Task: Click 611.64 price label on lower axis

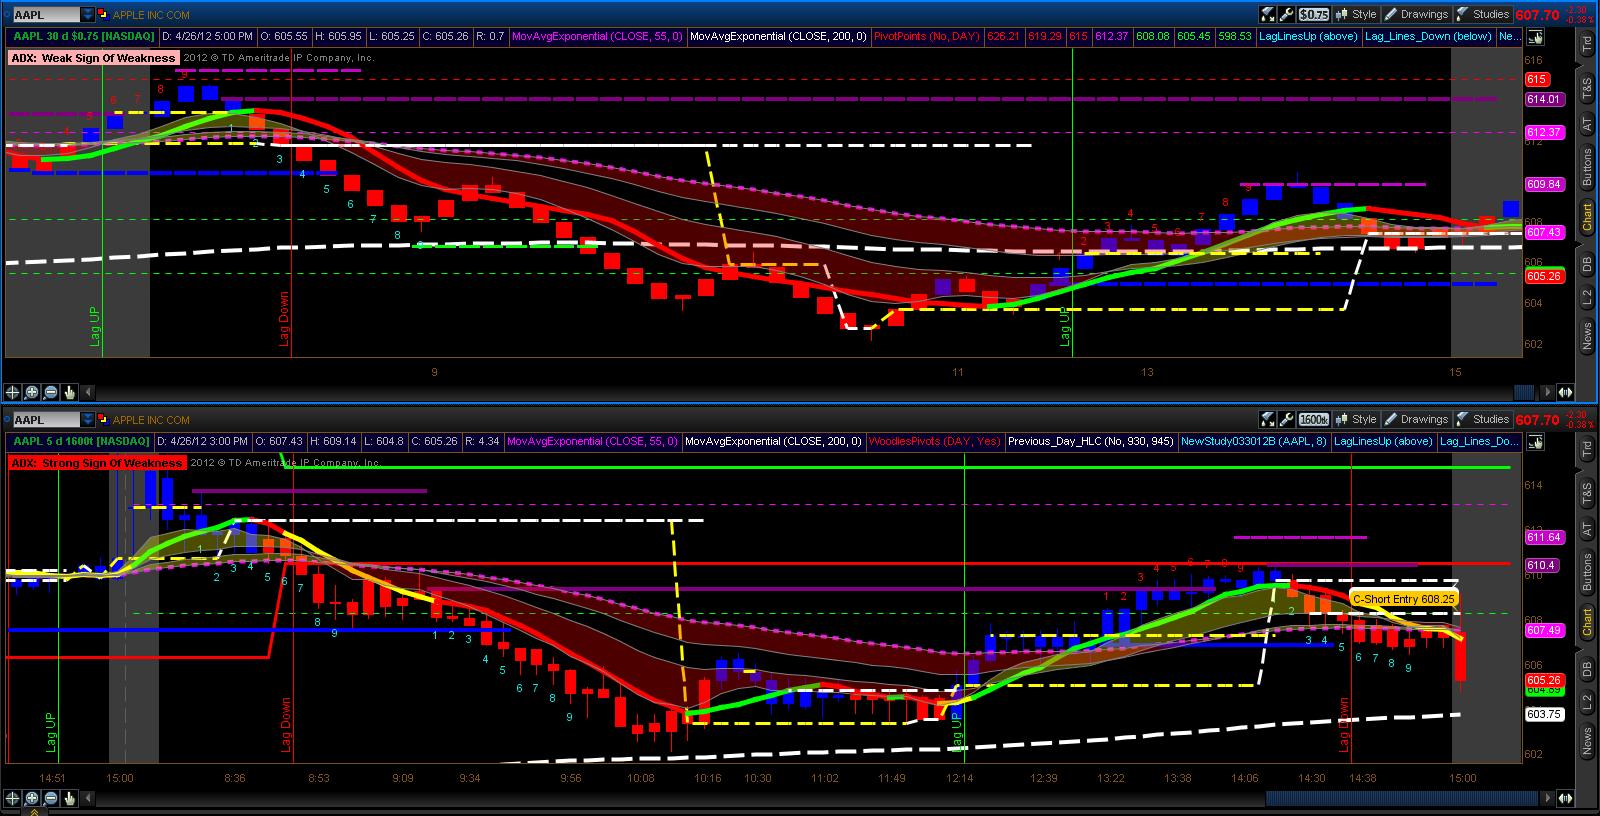Action: [x=1544, y=538]
